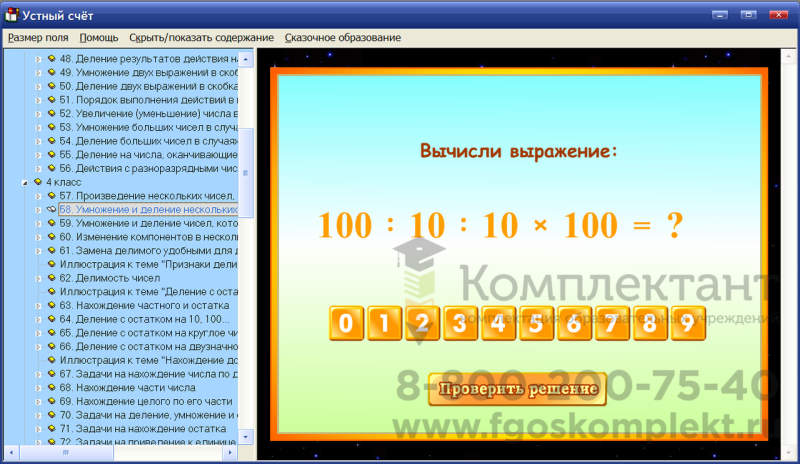This screenshot has width=800, height=464.
Task: Click digit tile 9
Action: tap(688, 323)
